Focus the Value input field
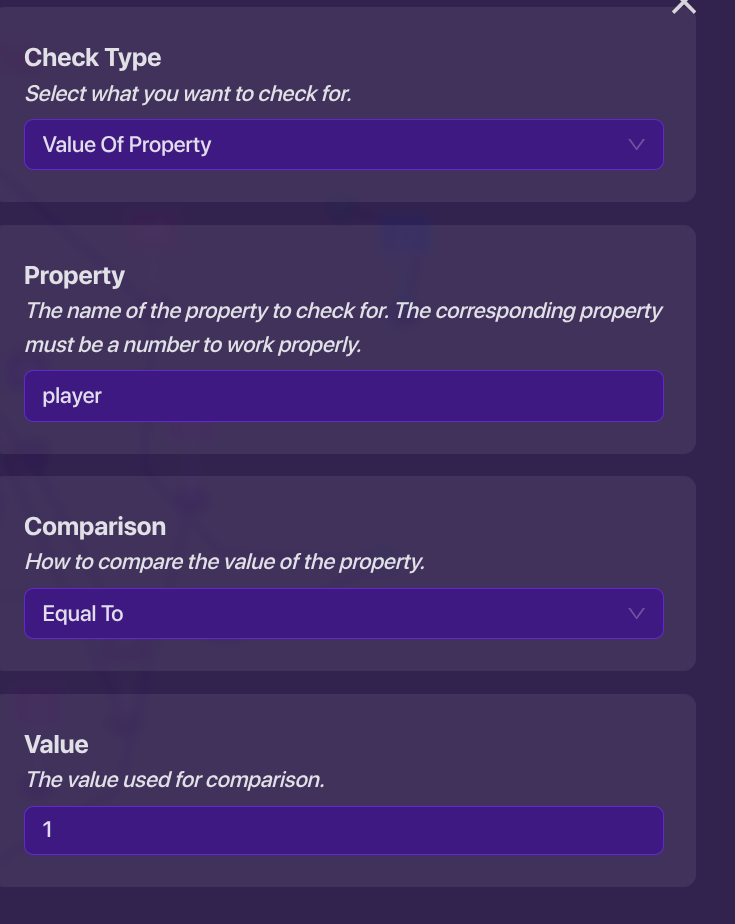The height and width of the screenshot is (924, 735). 343,830
